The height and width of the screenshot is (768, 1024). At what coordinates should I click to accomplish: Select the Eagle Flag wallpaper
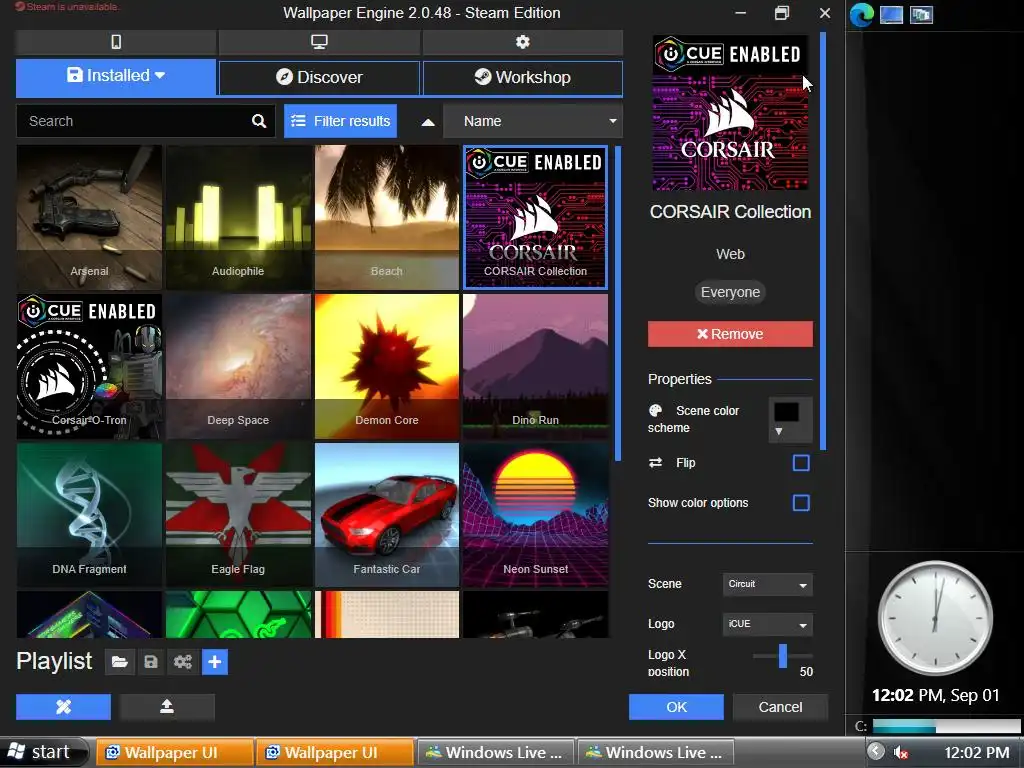click(x=238, y=515)
